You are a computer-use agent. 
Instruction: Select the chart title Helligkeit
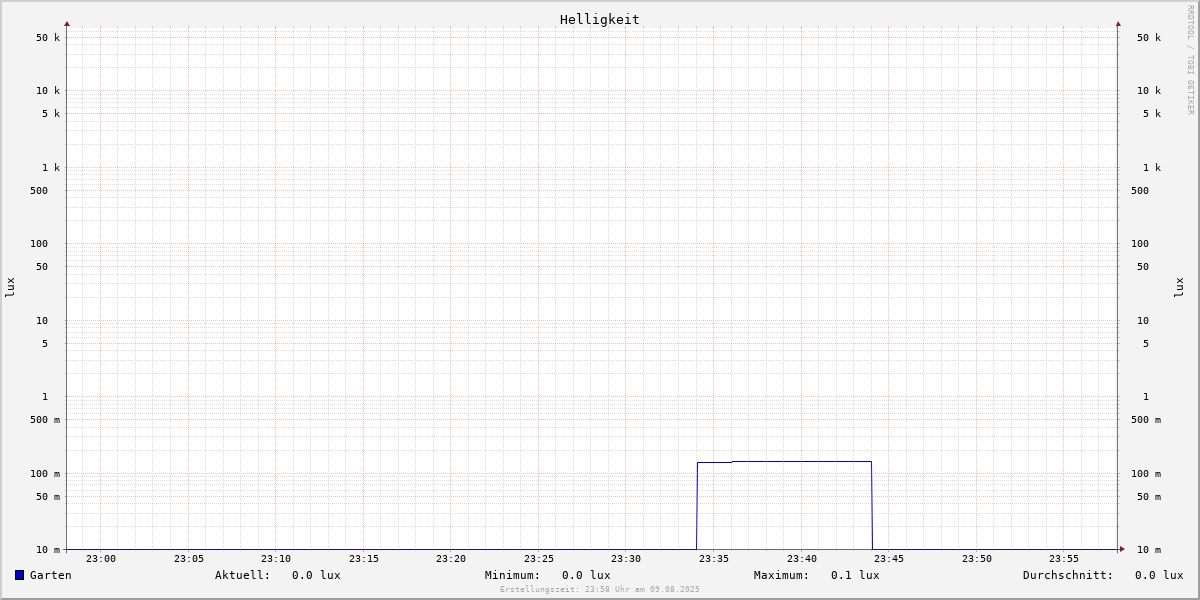coord(600,19)
